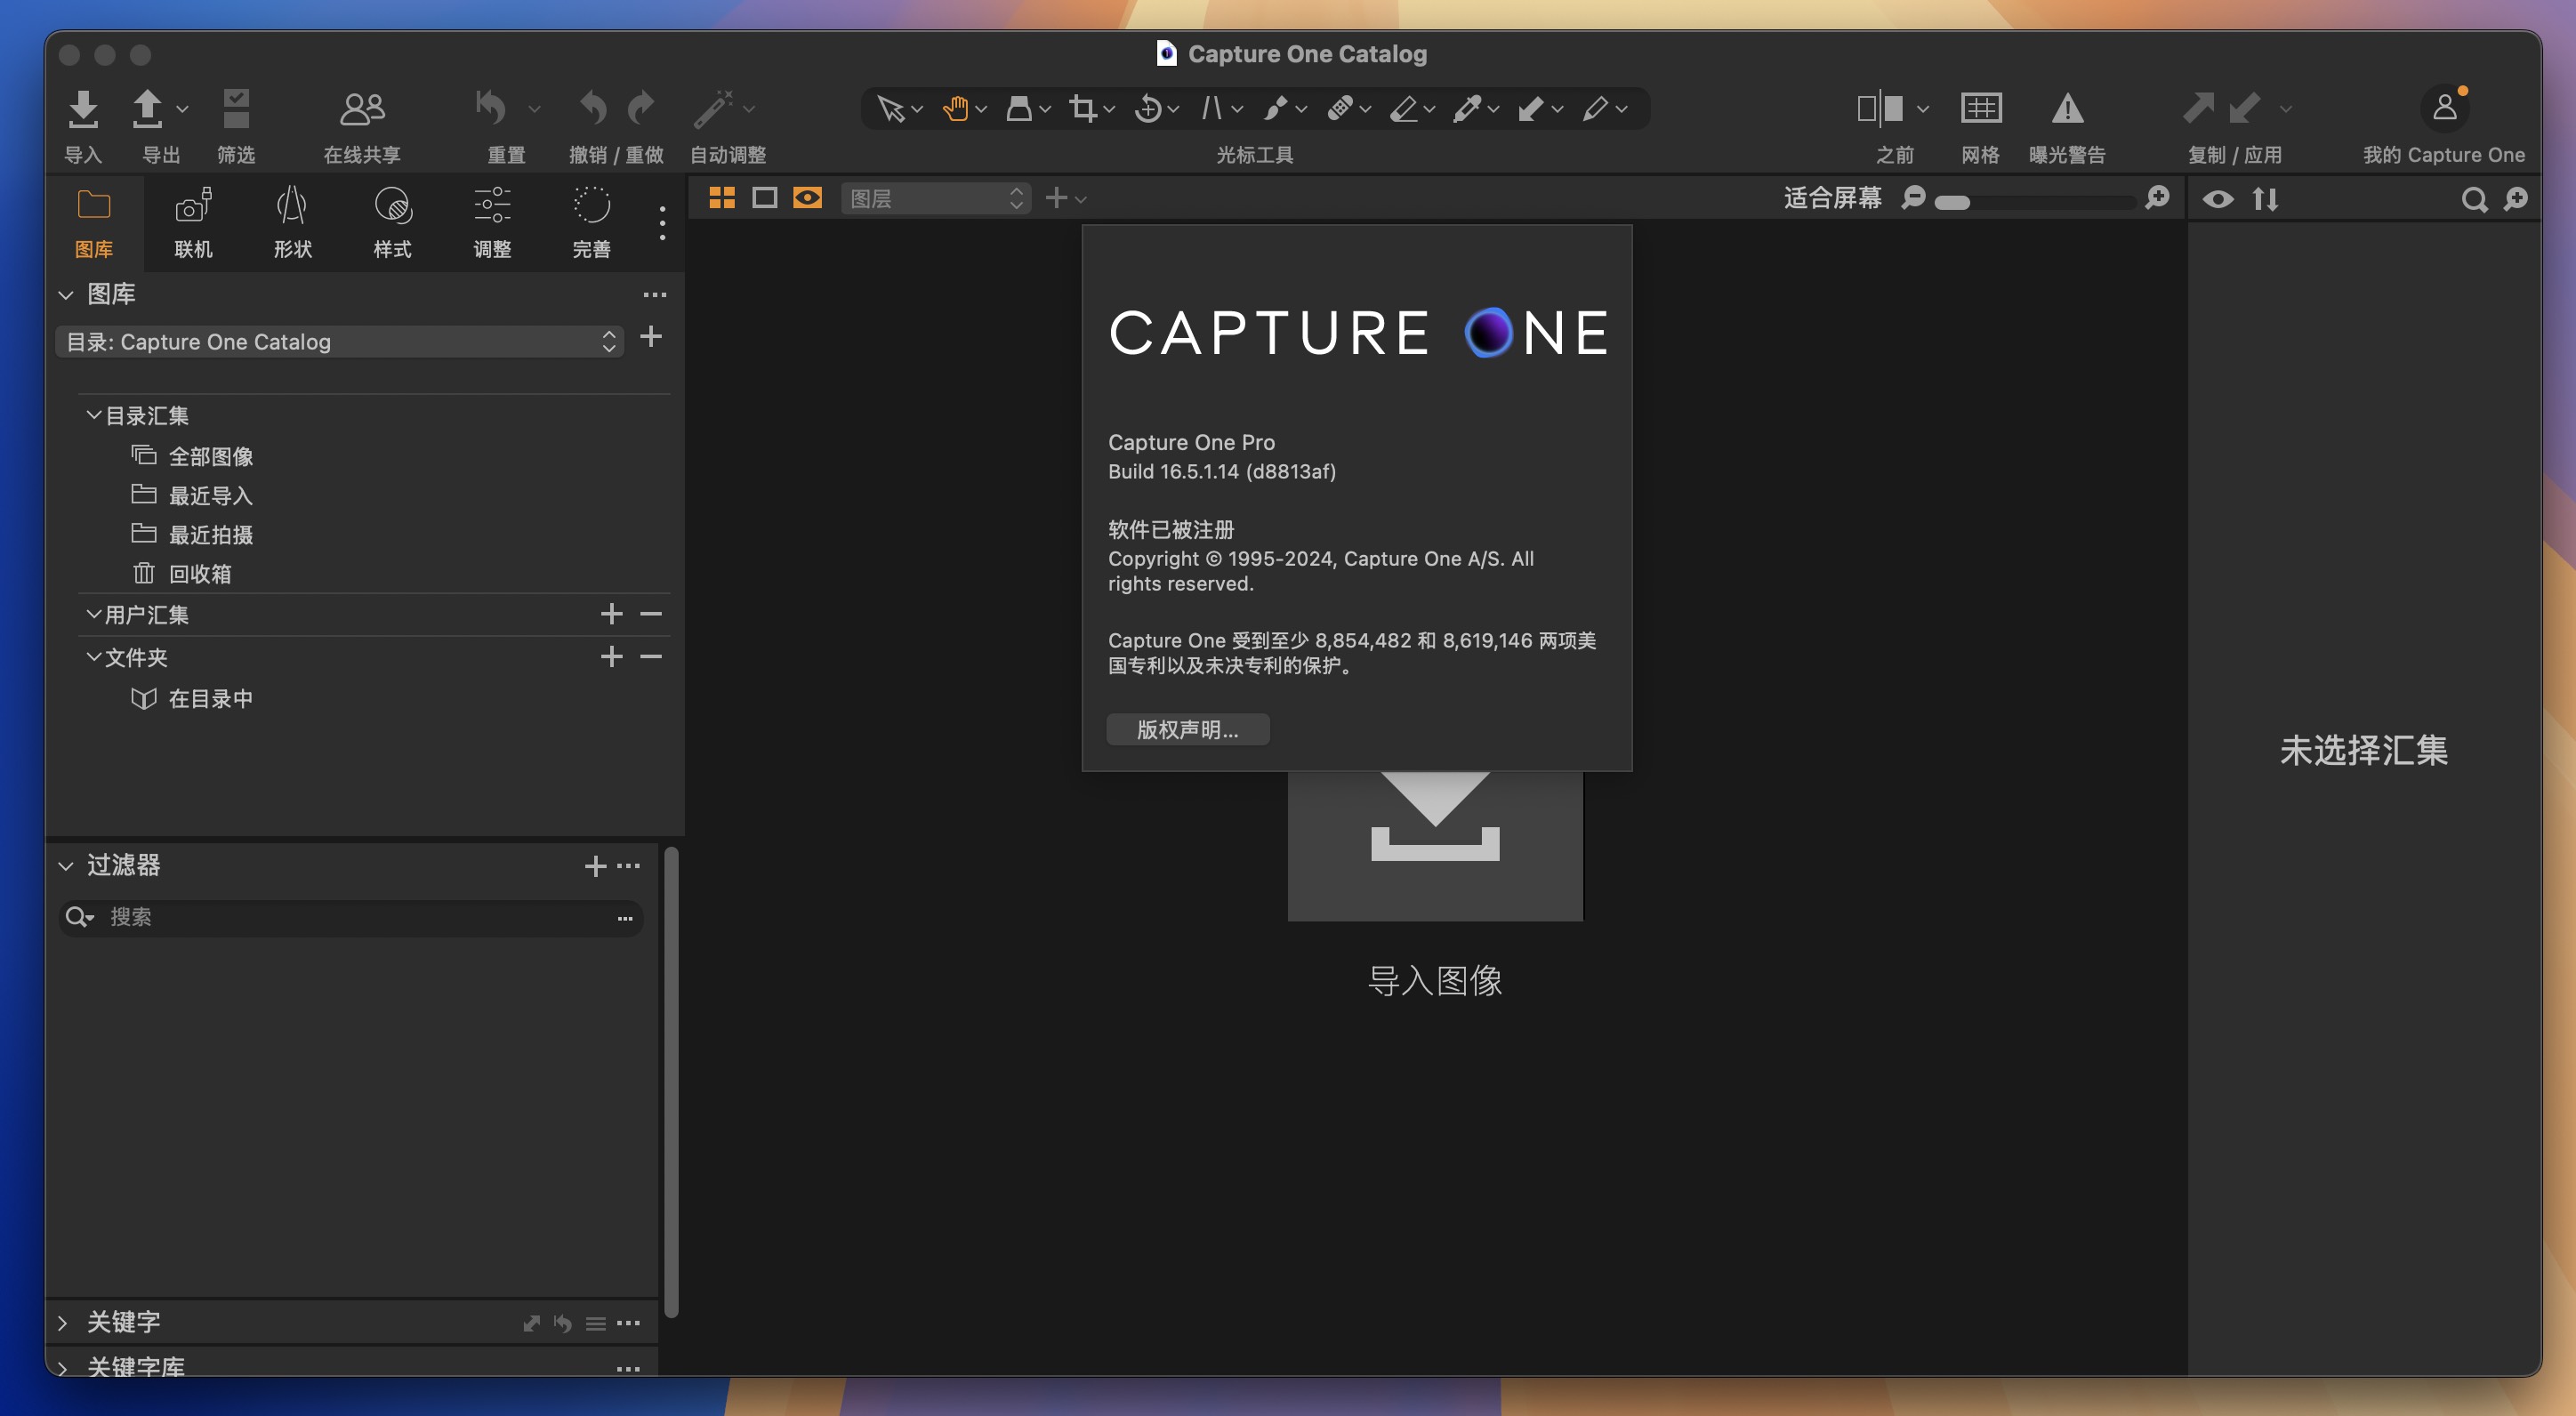2576x1416 pixels.
Task: Collapse the Filters (过滤器) panel
Action: (x=66, y=865)
